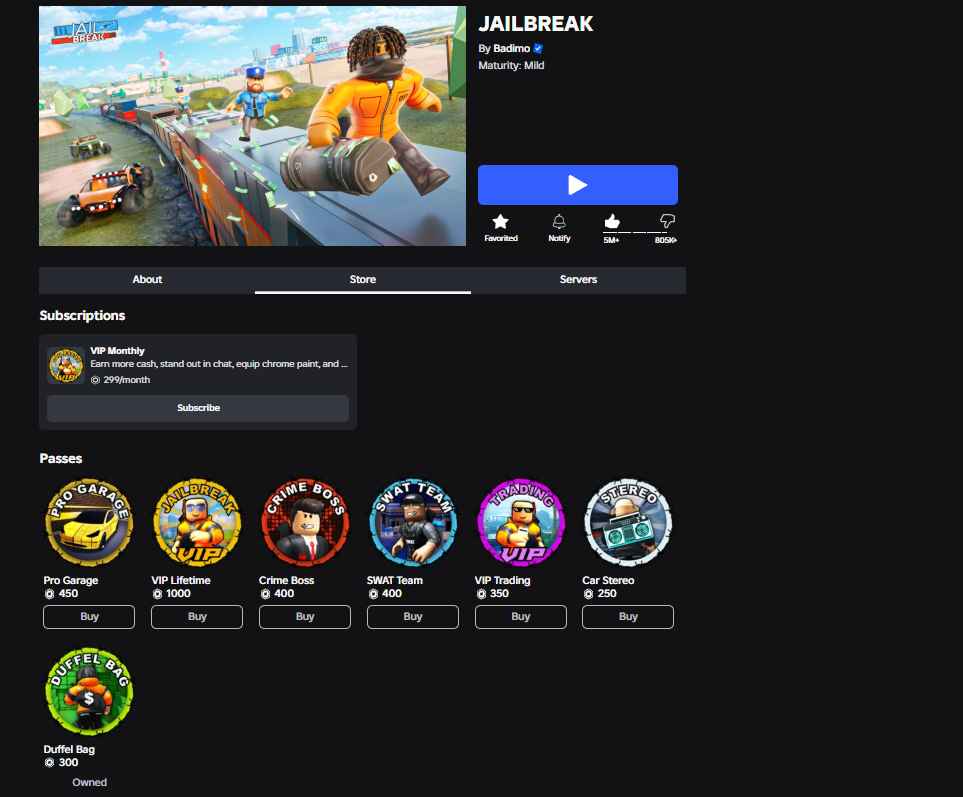Open the SWAT Team pass badge
This screenshot has height=797, width=963.
pyautogui.click(x=413, y=523)
